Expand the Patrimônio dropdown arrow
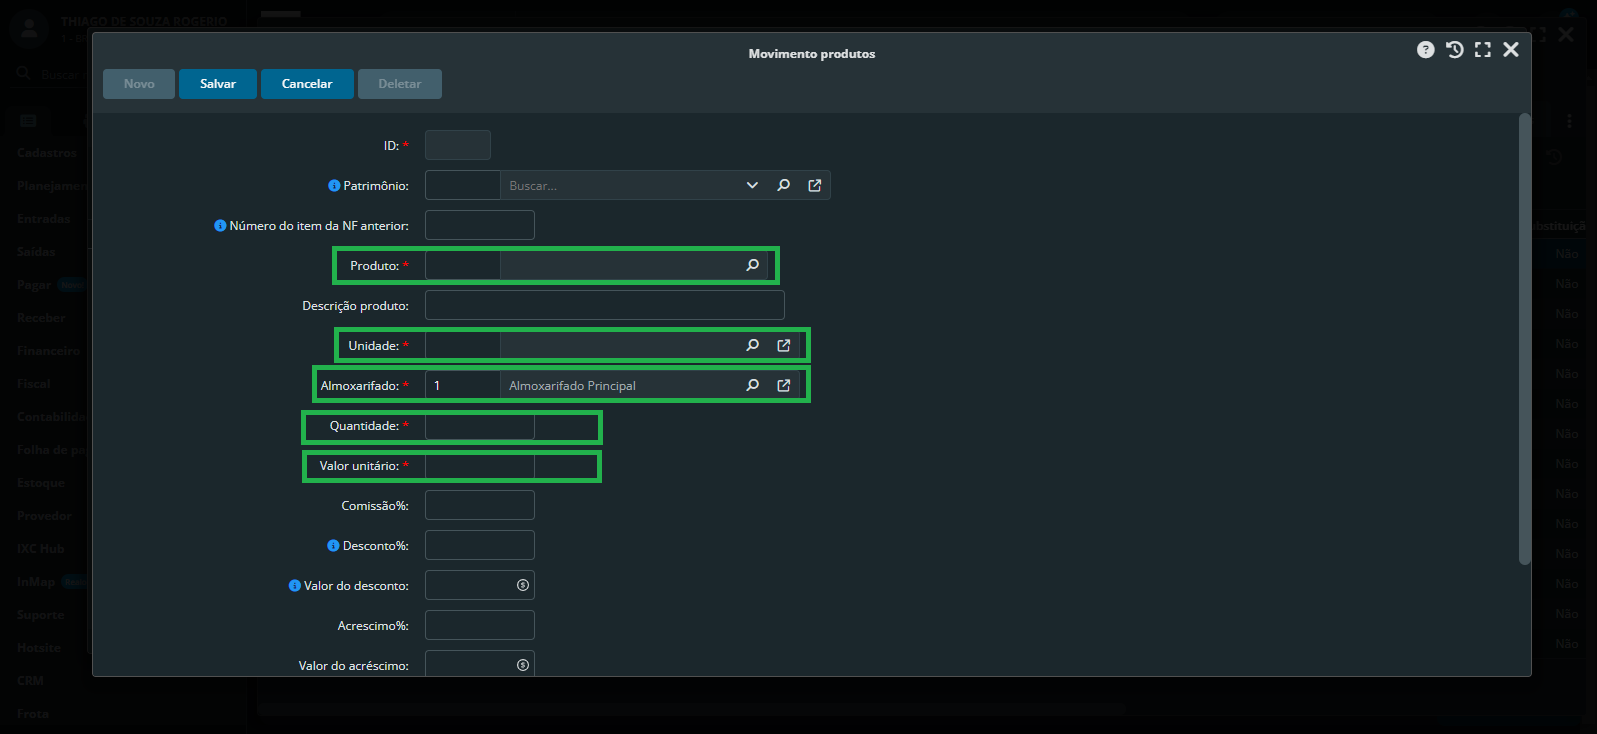 [752, 185]
